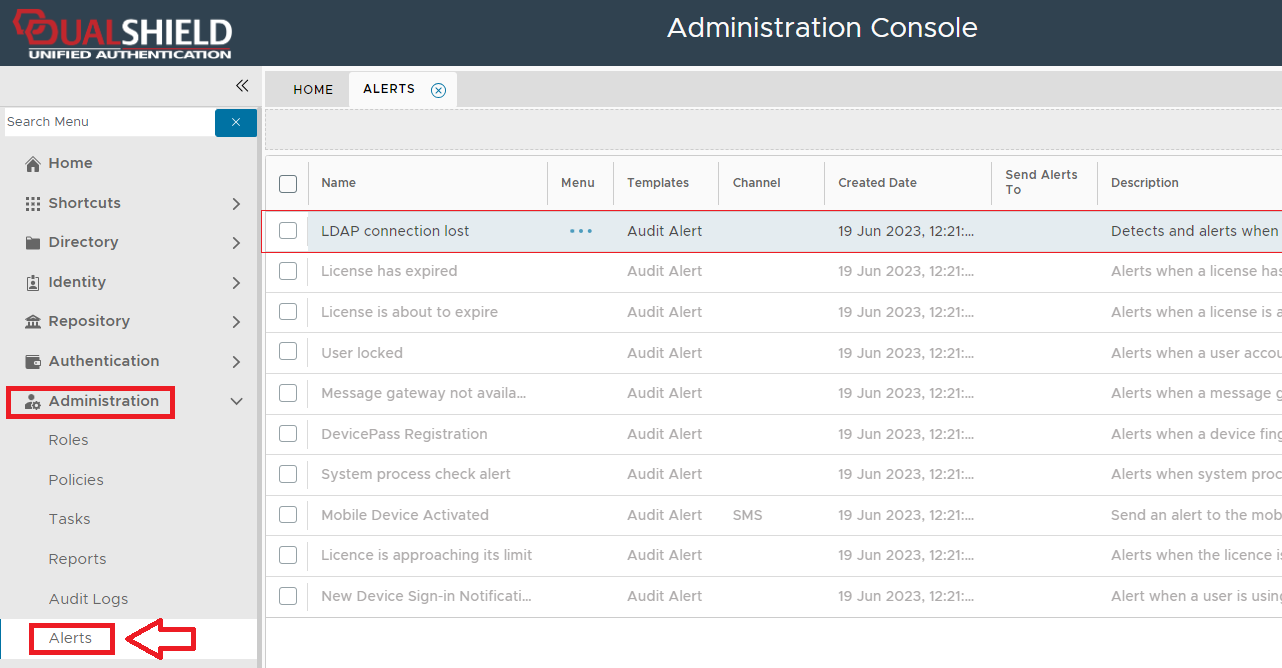1282x668 pixels.
Task: Collapse the Administration menu section
Action: (236, 401)
